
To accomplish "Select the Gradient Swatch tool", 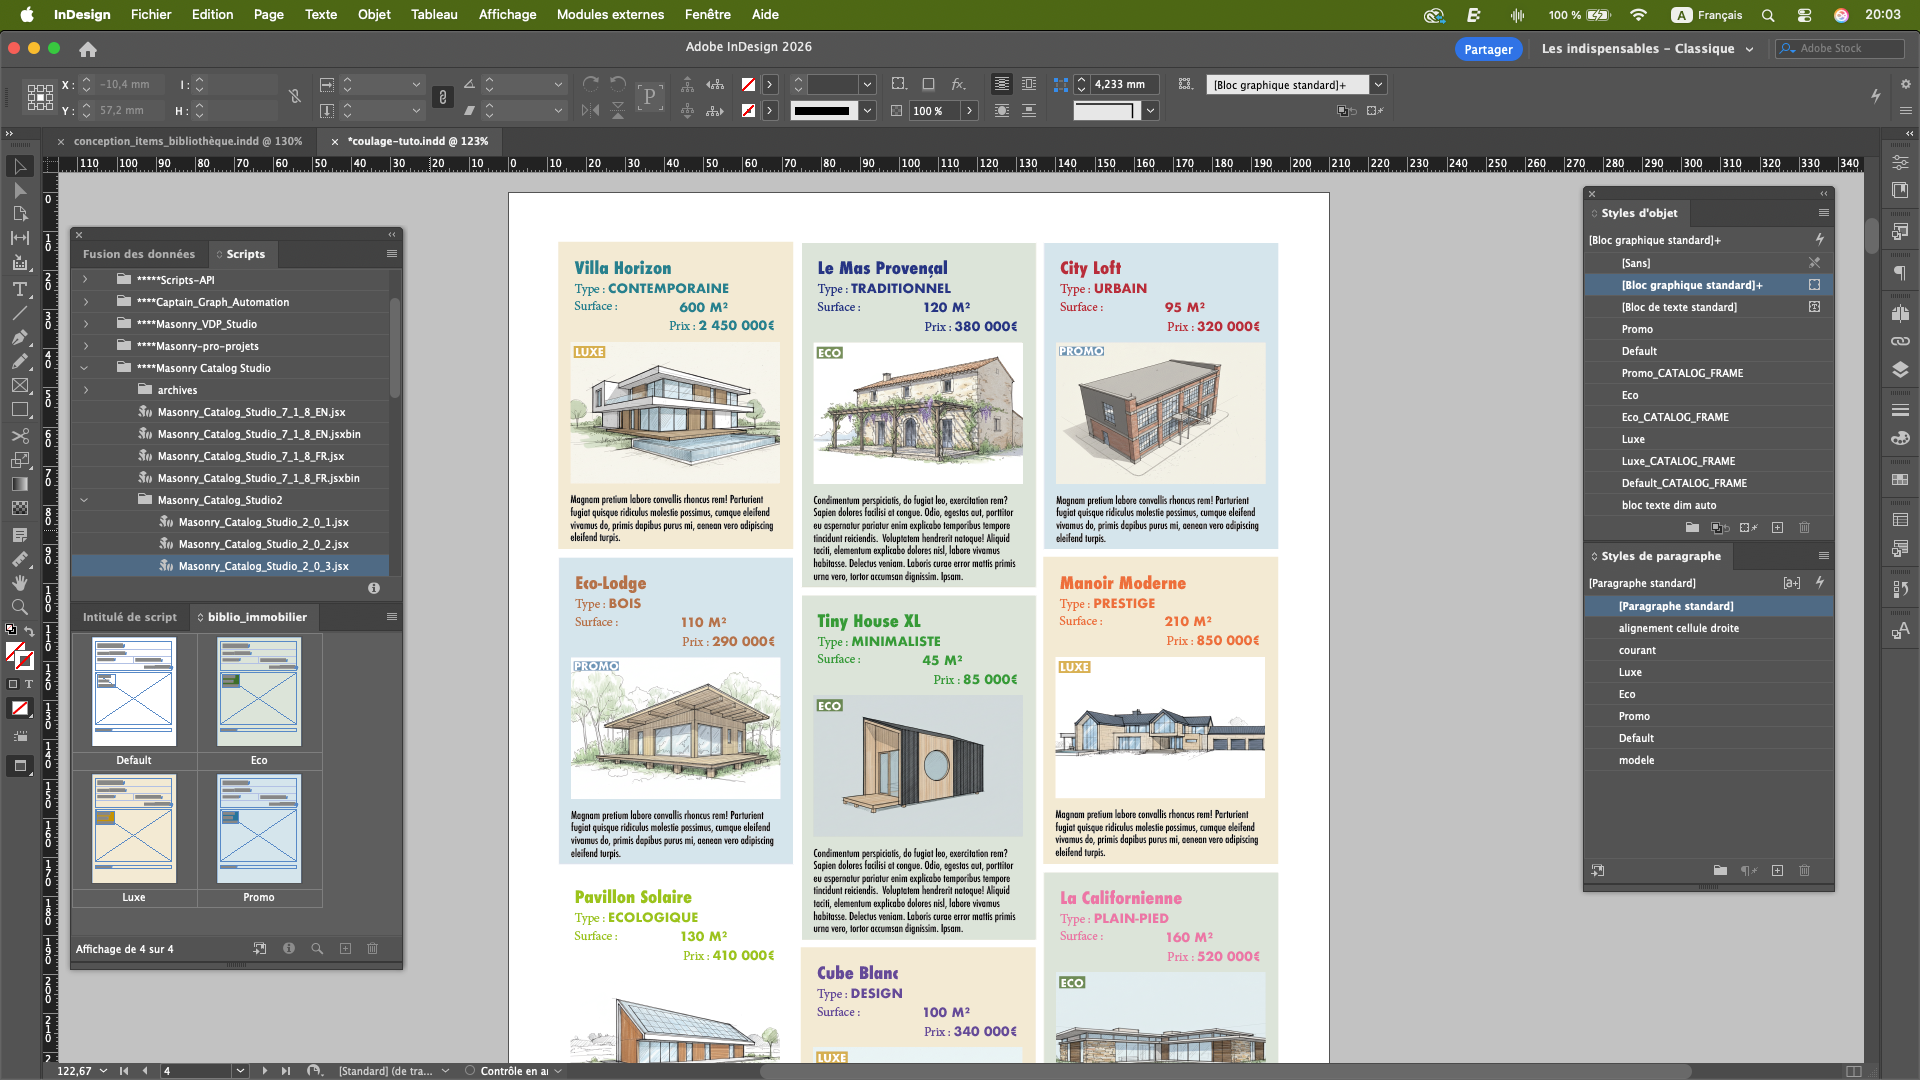I will point(19,484).
